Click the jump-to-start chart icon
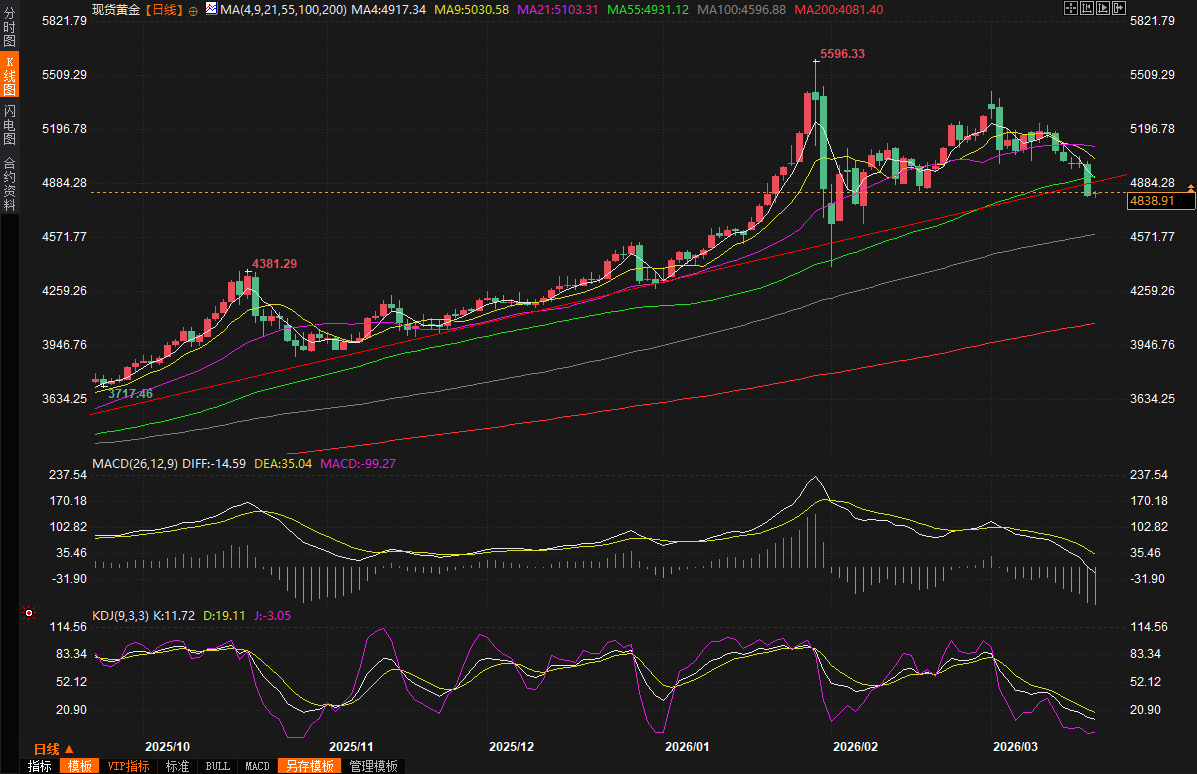Viewport: 1197px width, 774px height. pyautogui.click(x=1087, y=8)
